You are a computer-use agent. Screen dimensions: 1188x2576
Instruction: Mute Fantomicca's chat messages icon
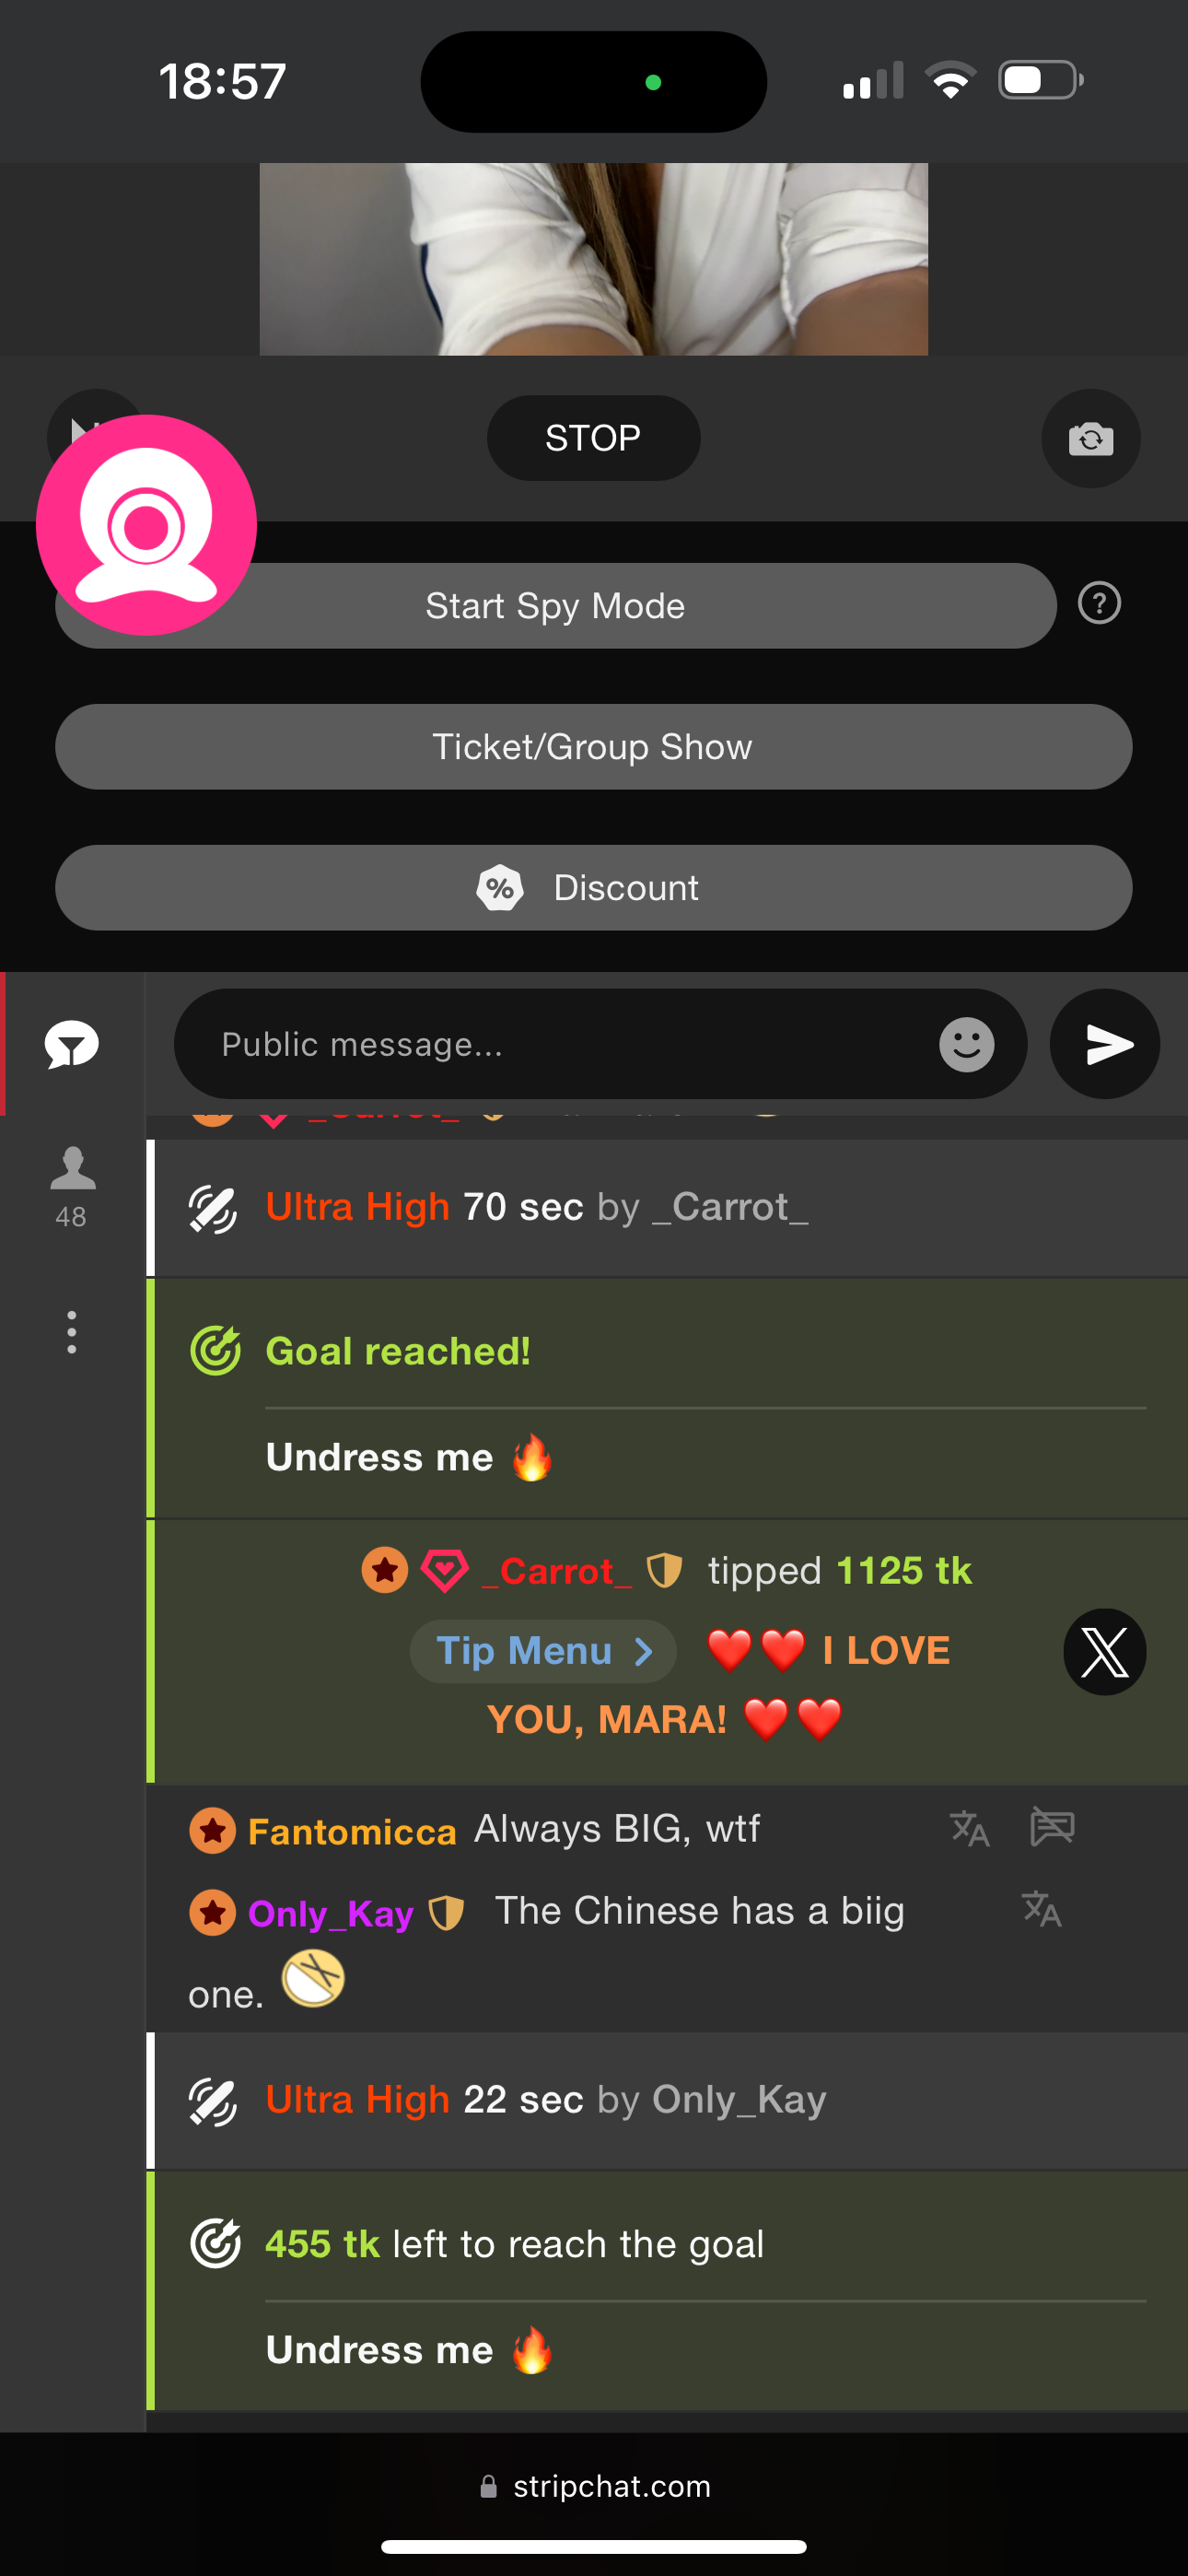1052,1827
